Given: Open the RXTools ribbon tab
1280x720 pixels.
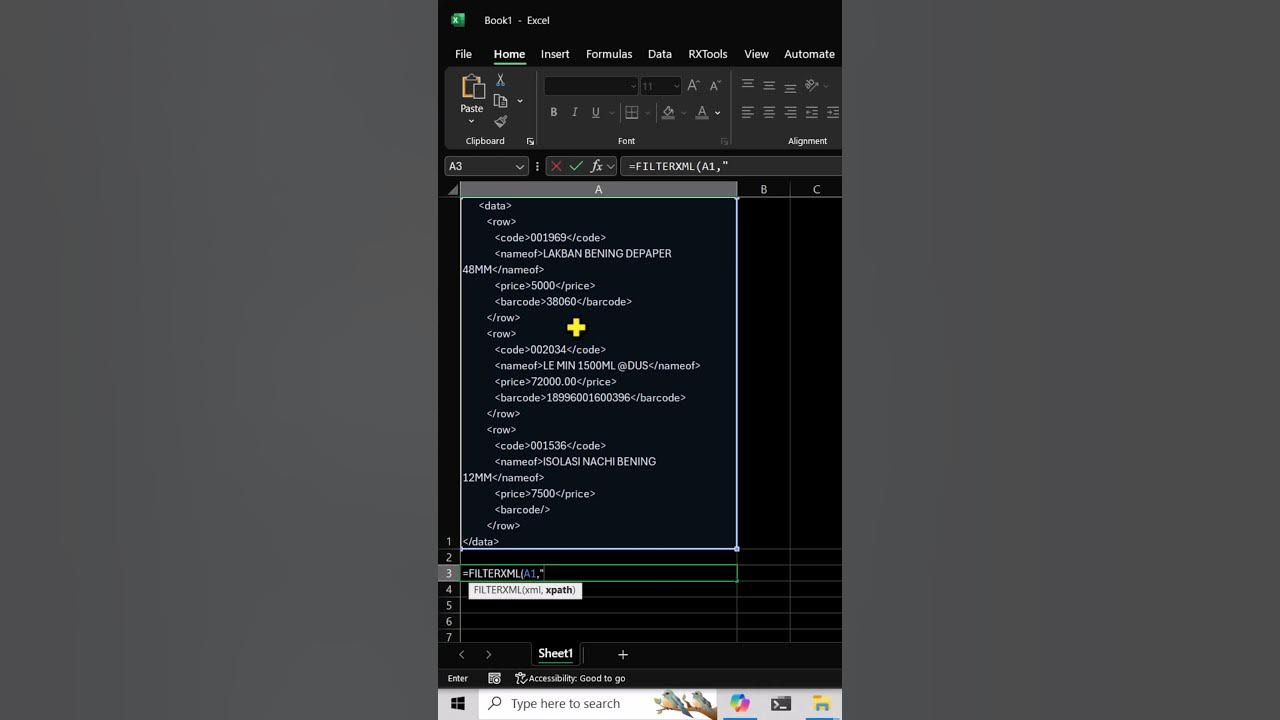Looking at the screenshot, I should 707,54.
